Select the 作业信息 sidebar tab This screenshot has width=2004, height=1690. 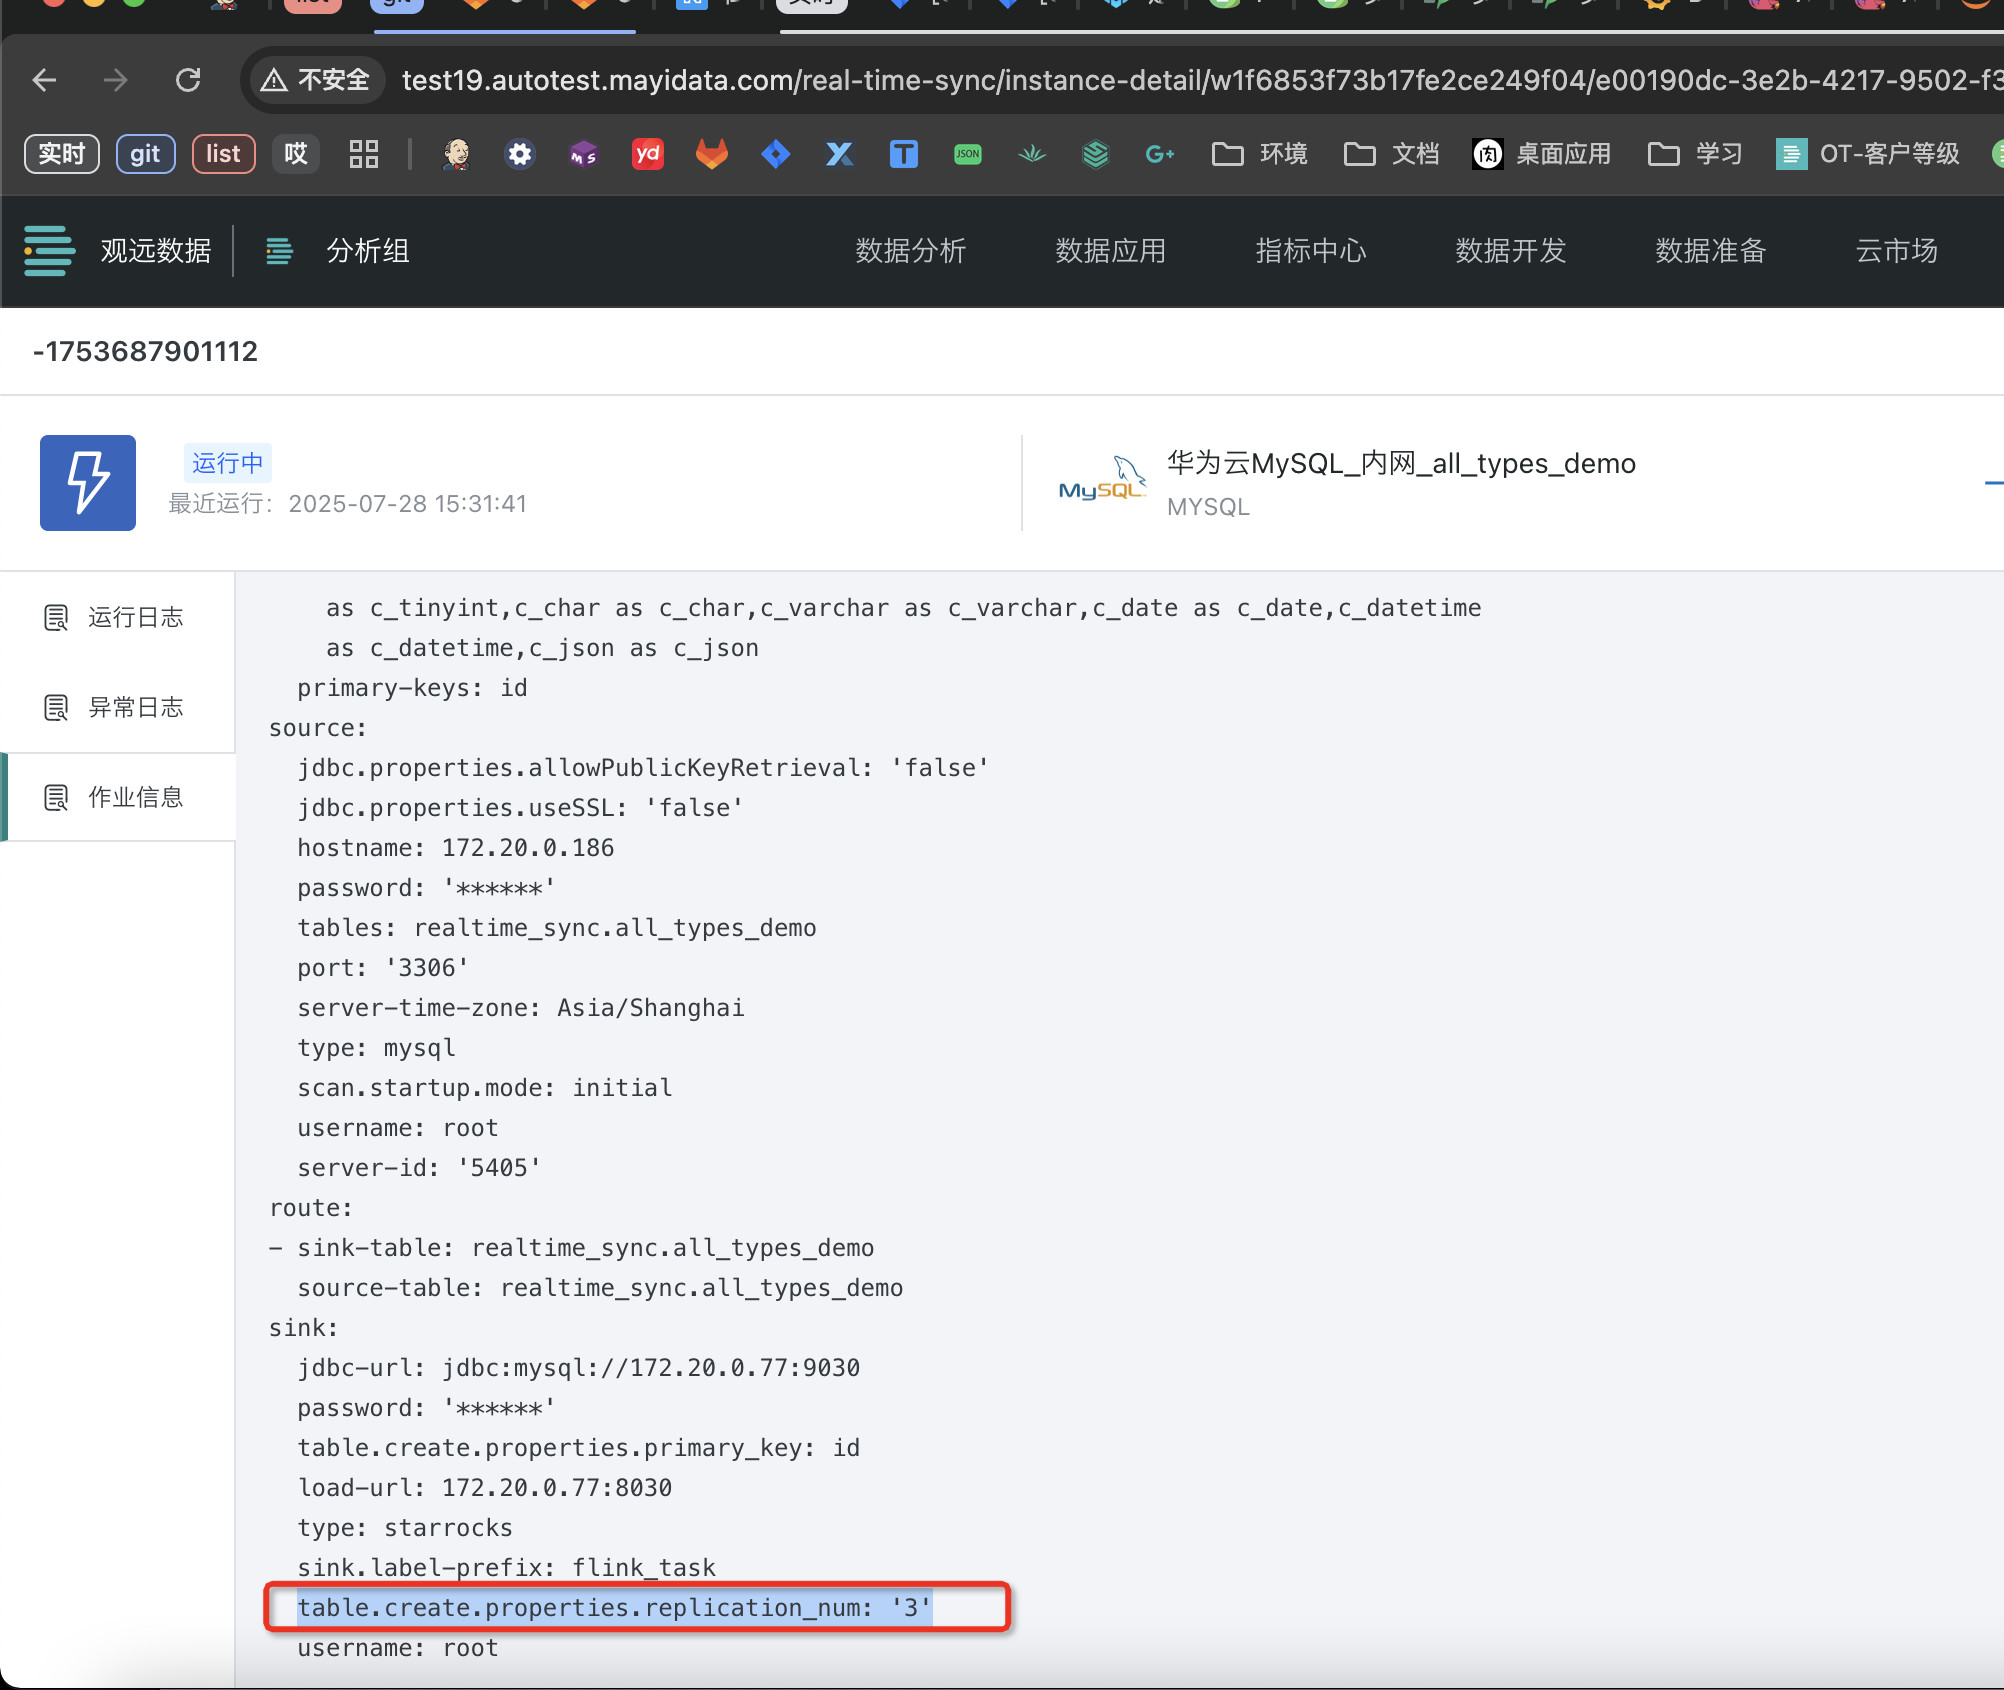[135, 797]
